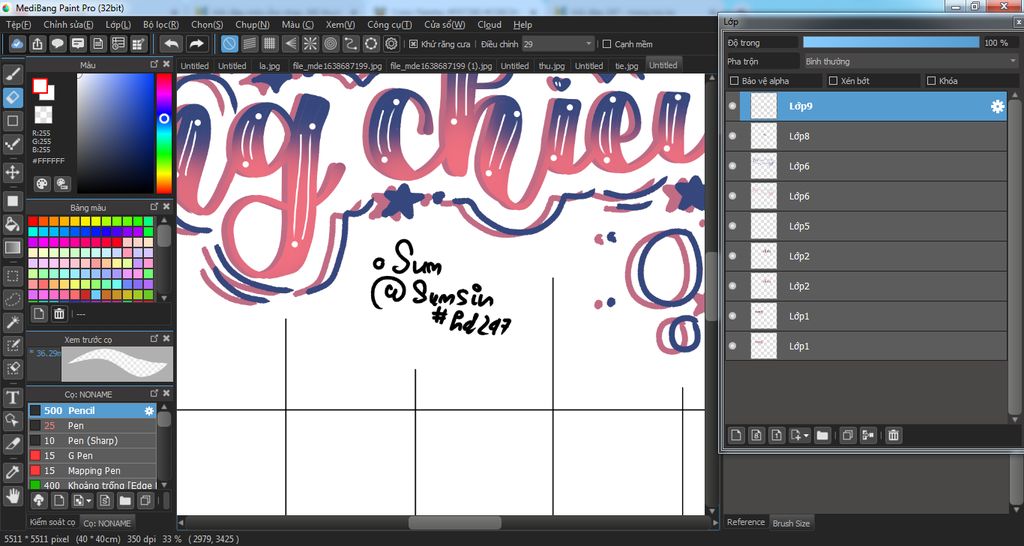Image resolution: width=1024 pixels, height=546 pixels.
Task: Open the add layer dropdown arrow
Action: pos(807,436)
